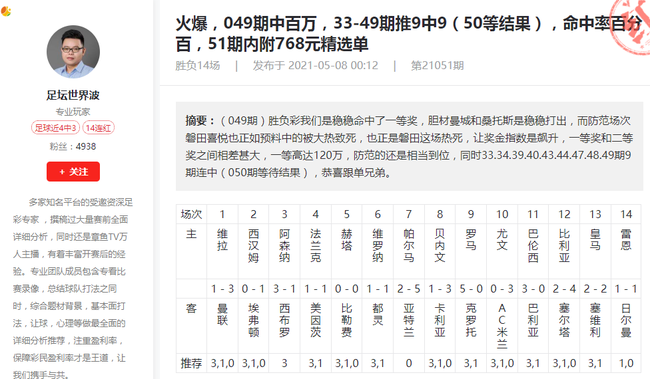Select away team 曼联 in match 1

click(223, 314)
